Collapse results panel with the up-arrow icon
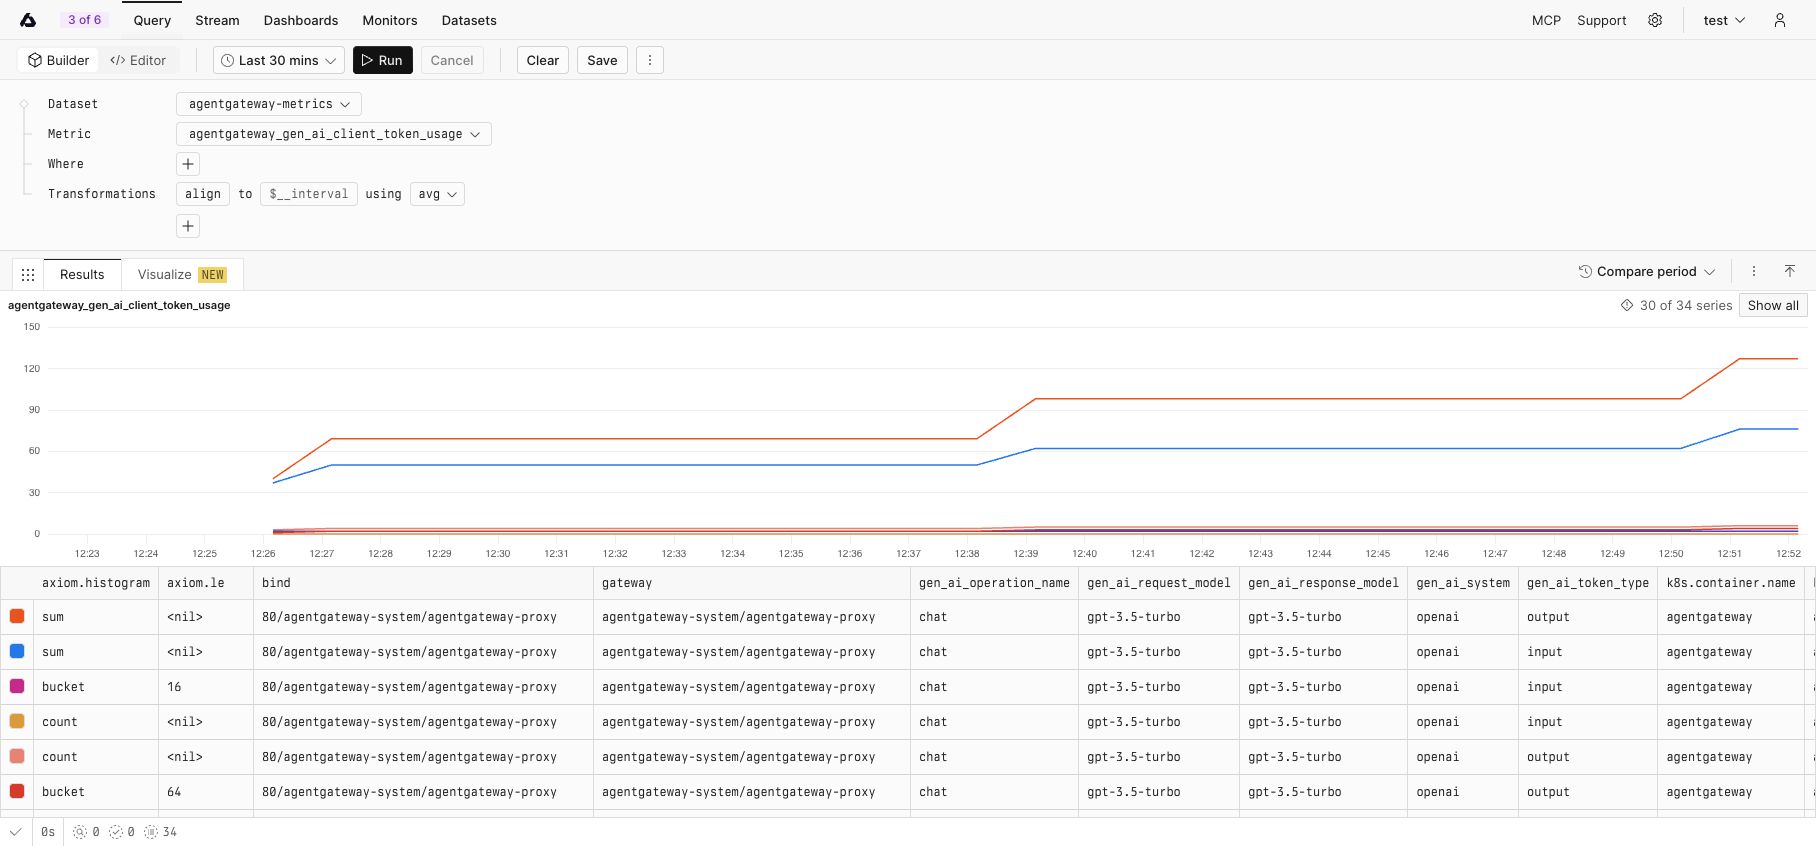 pyautogui.click(x=1790, y=271)
